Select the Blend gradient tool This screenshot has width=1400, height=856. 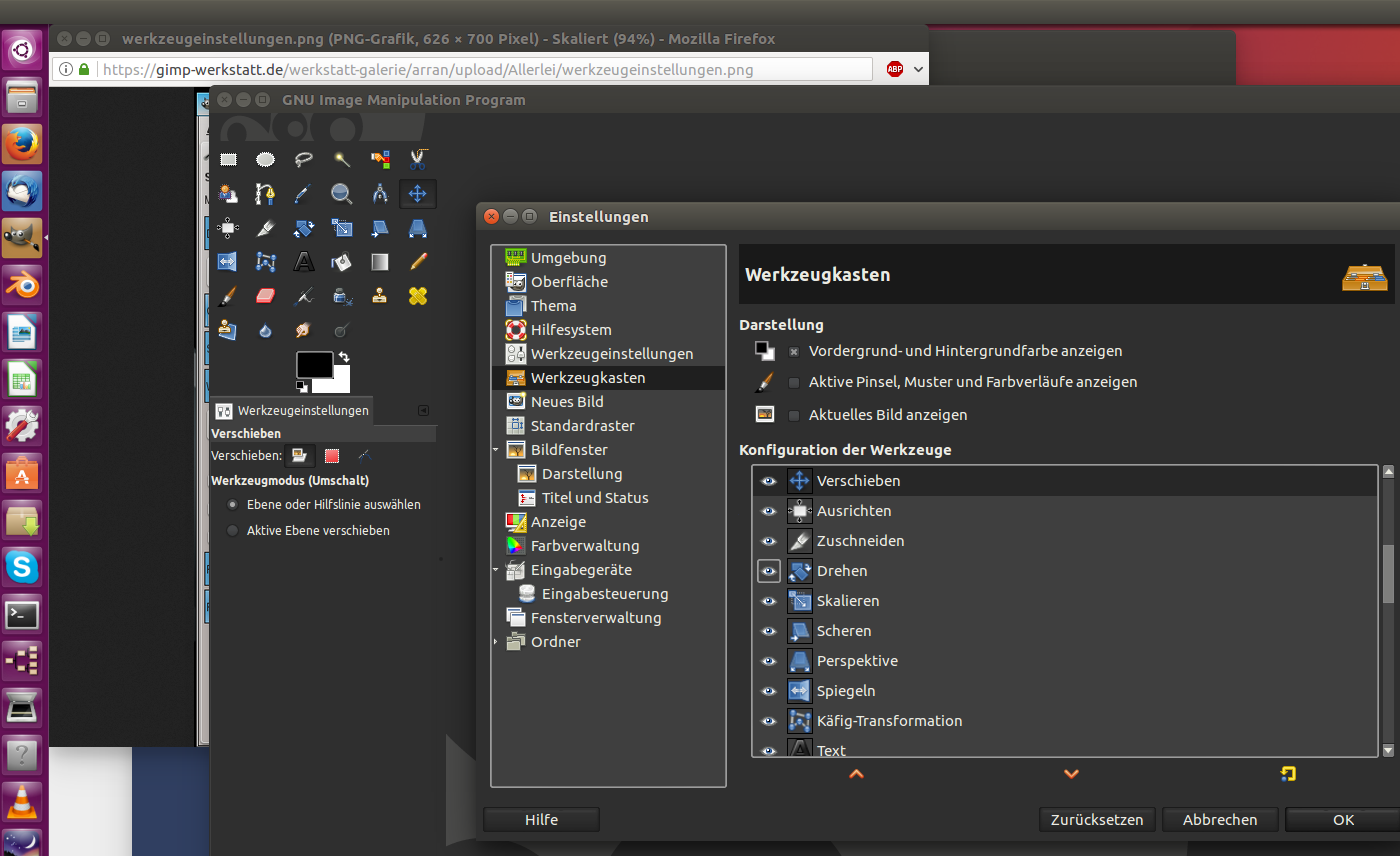(380, 262)
